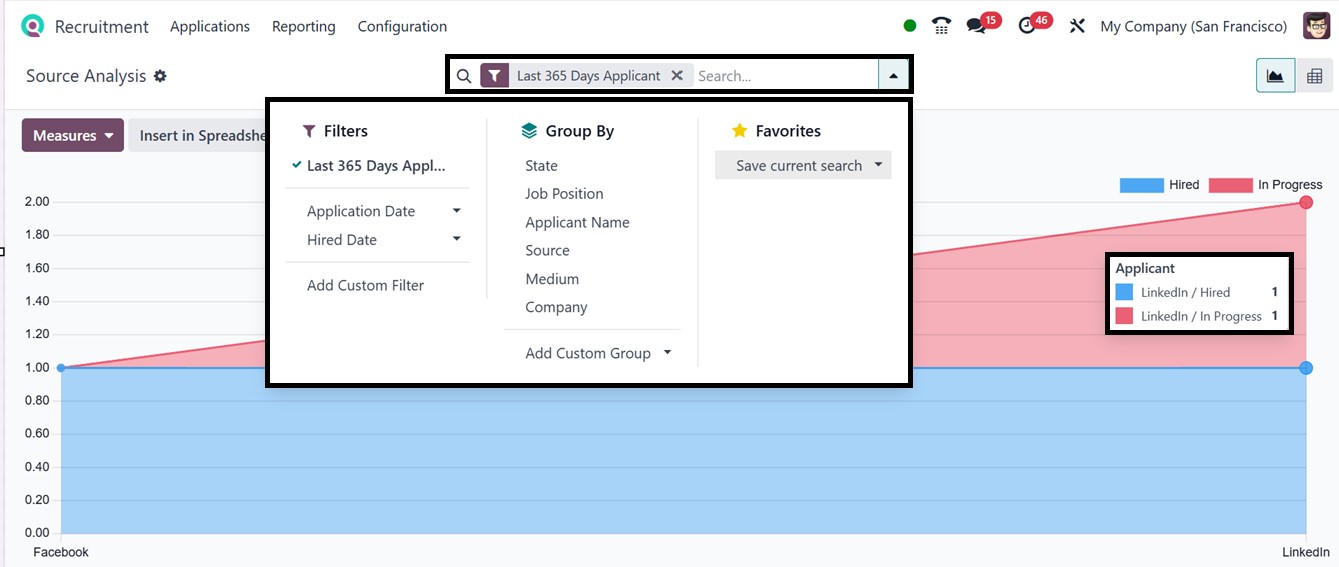This screenshot has width=1339, height=567.
Task: Toggle the Last 365 Days Applicant filter
Action: pyautogui.click(x=375, y=166)
